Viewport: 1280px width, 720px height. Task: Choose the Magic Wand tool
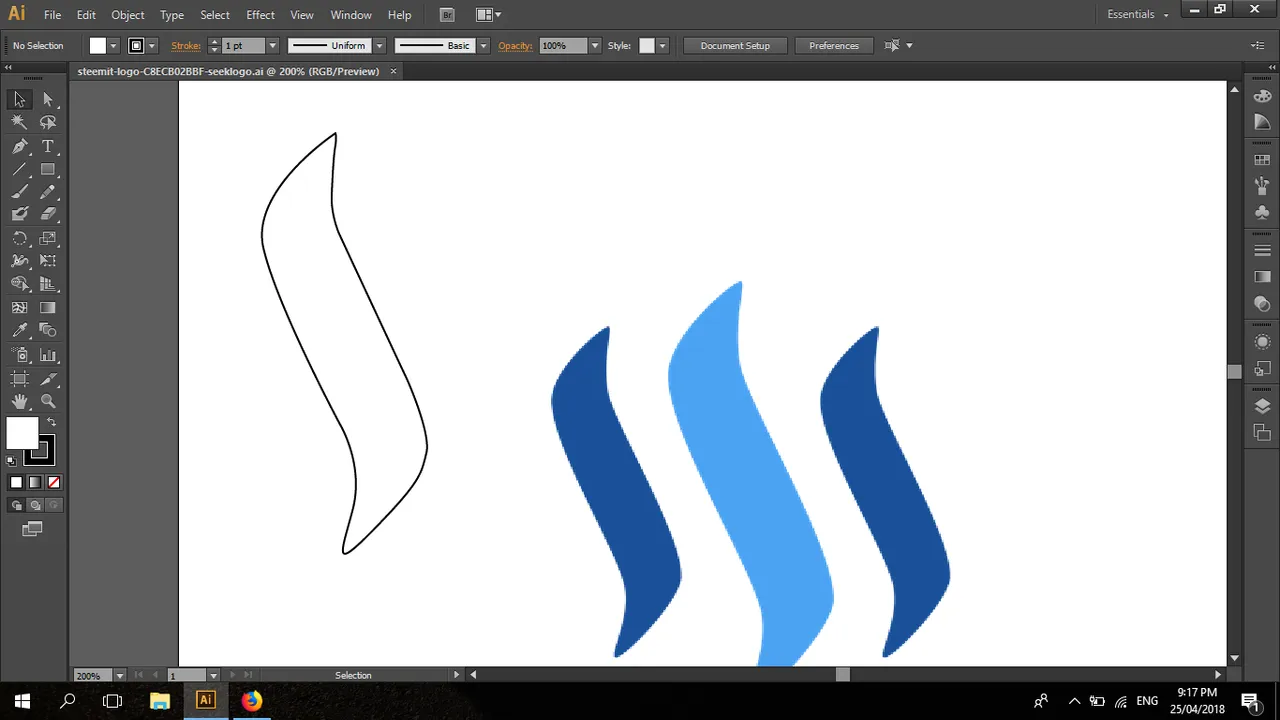[x=19, y=122]
